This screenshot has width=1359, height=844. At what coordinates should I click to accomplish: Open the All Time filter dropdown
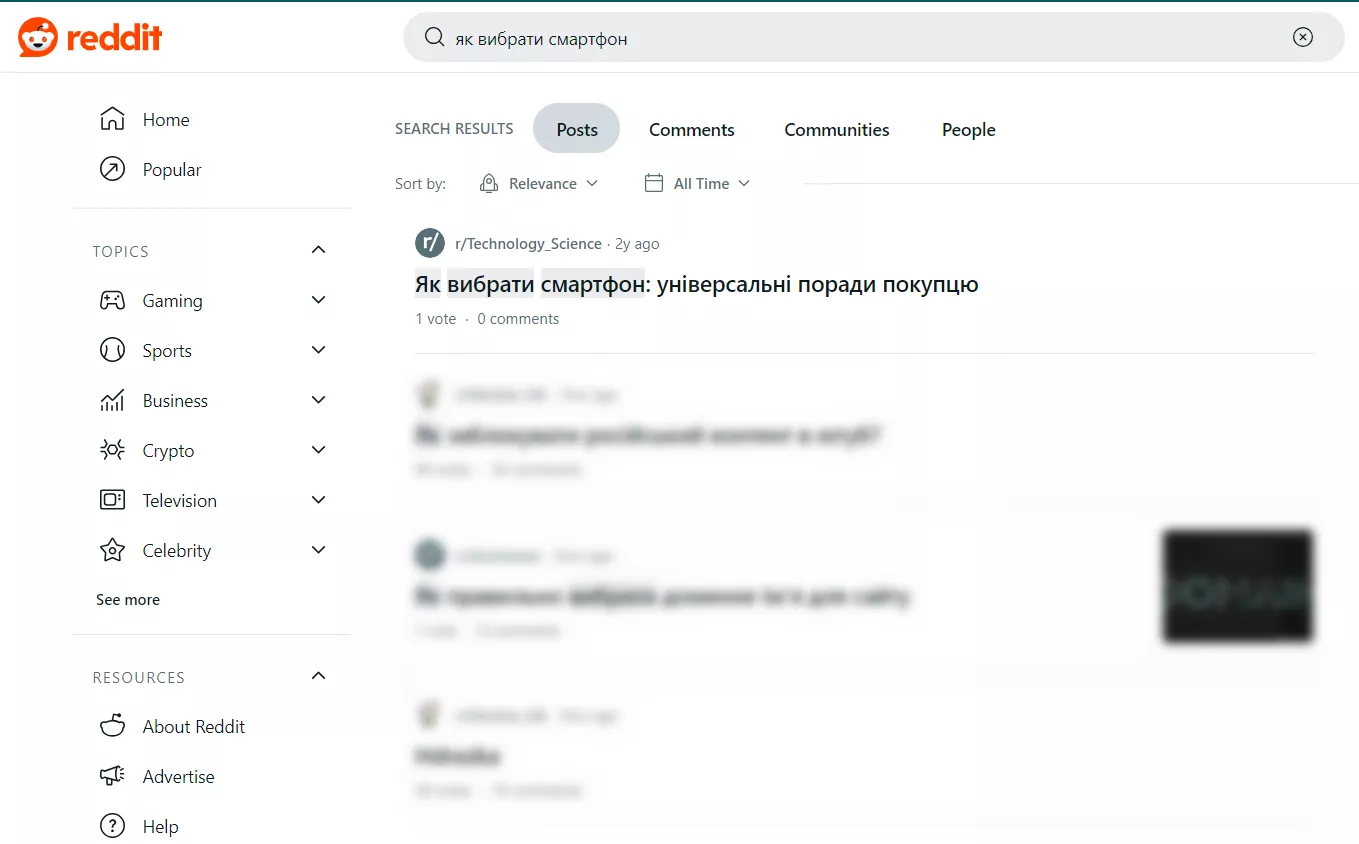pos(697,183)
